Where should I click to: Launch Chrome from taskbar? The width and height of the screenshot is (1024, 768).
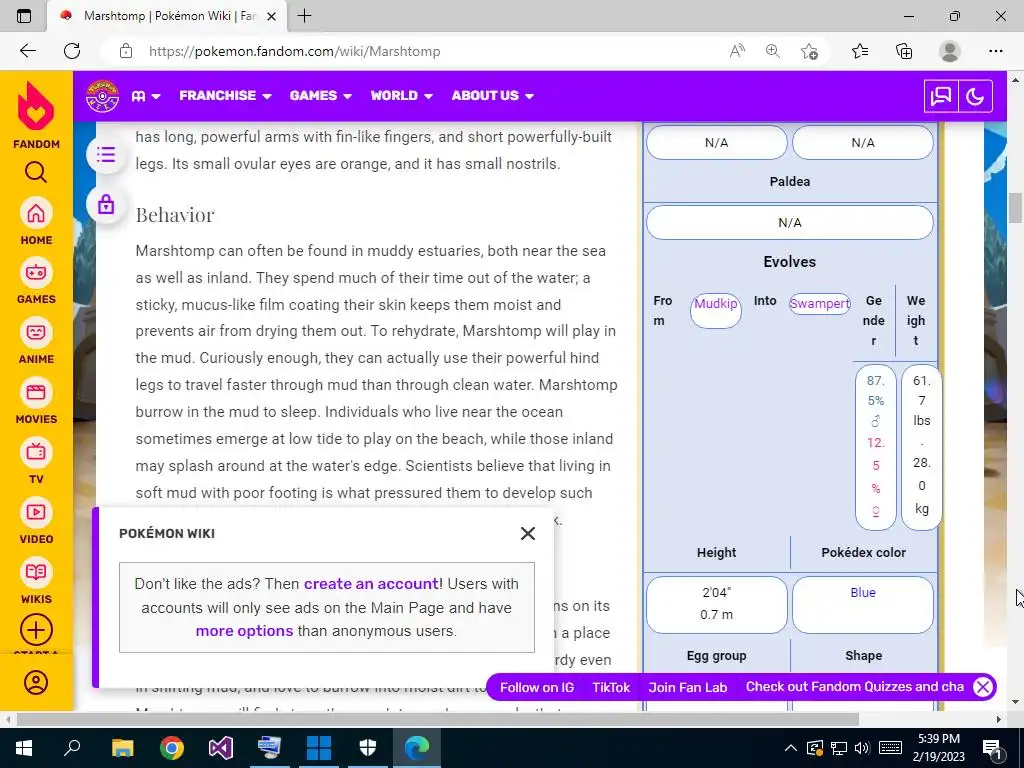[172, 747]
